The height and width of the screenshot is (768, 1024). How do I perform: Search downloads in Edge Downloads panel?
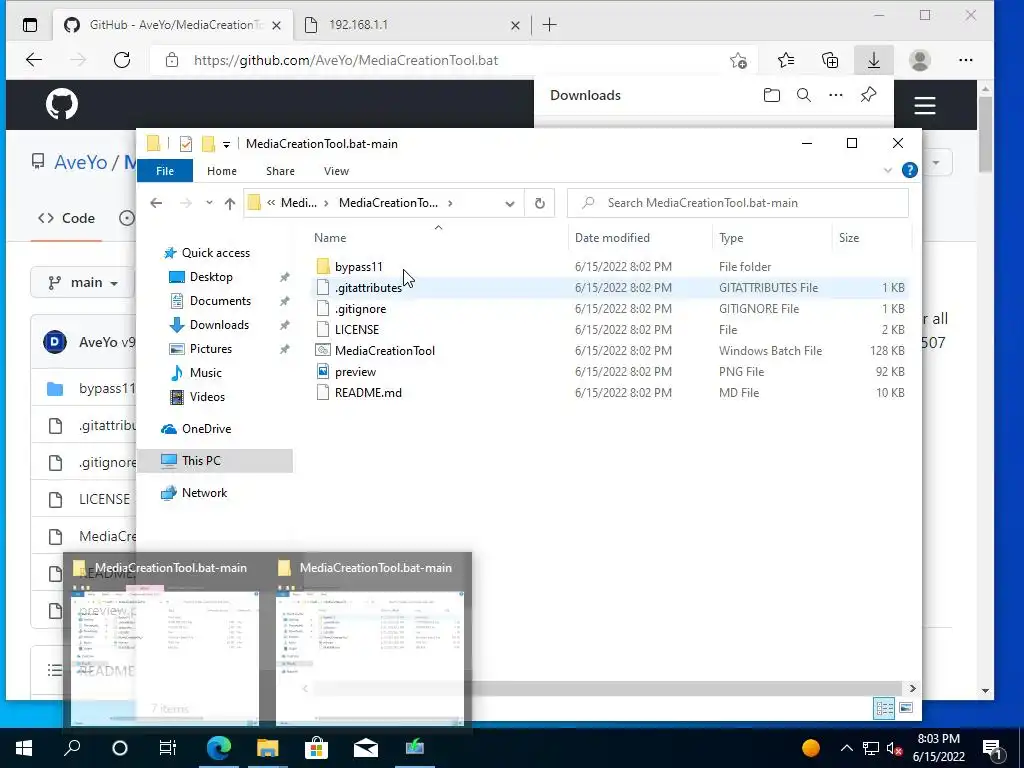(804, 95)
